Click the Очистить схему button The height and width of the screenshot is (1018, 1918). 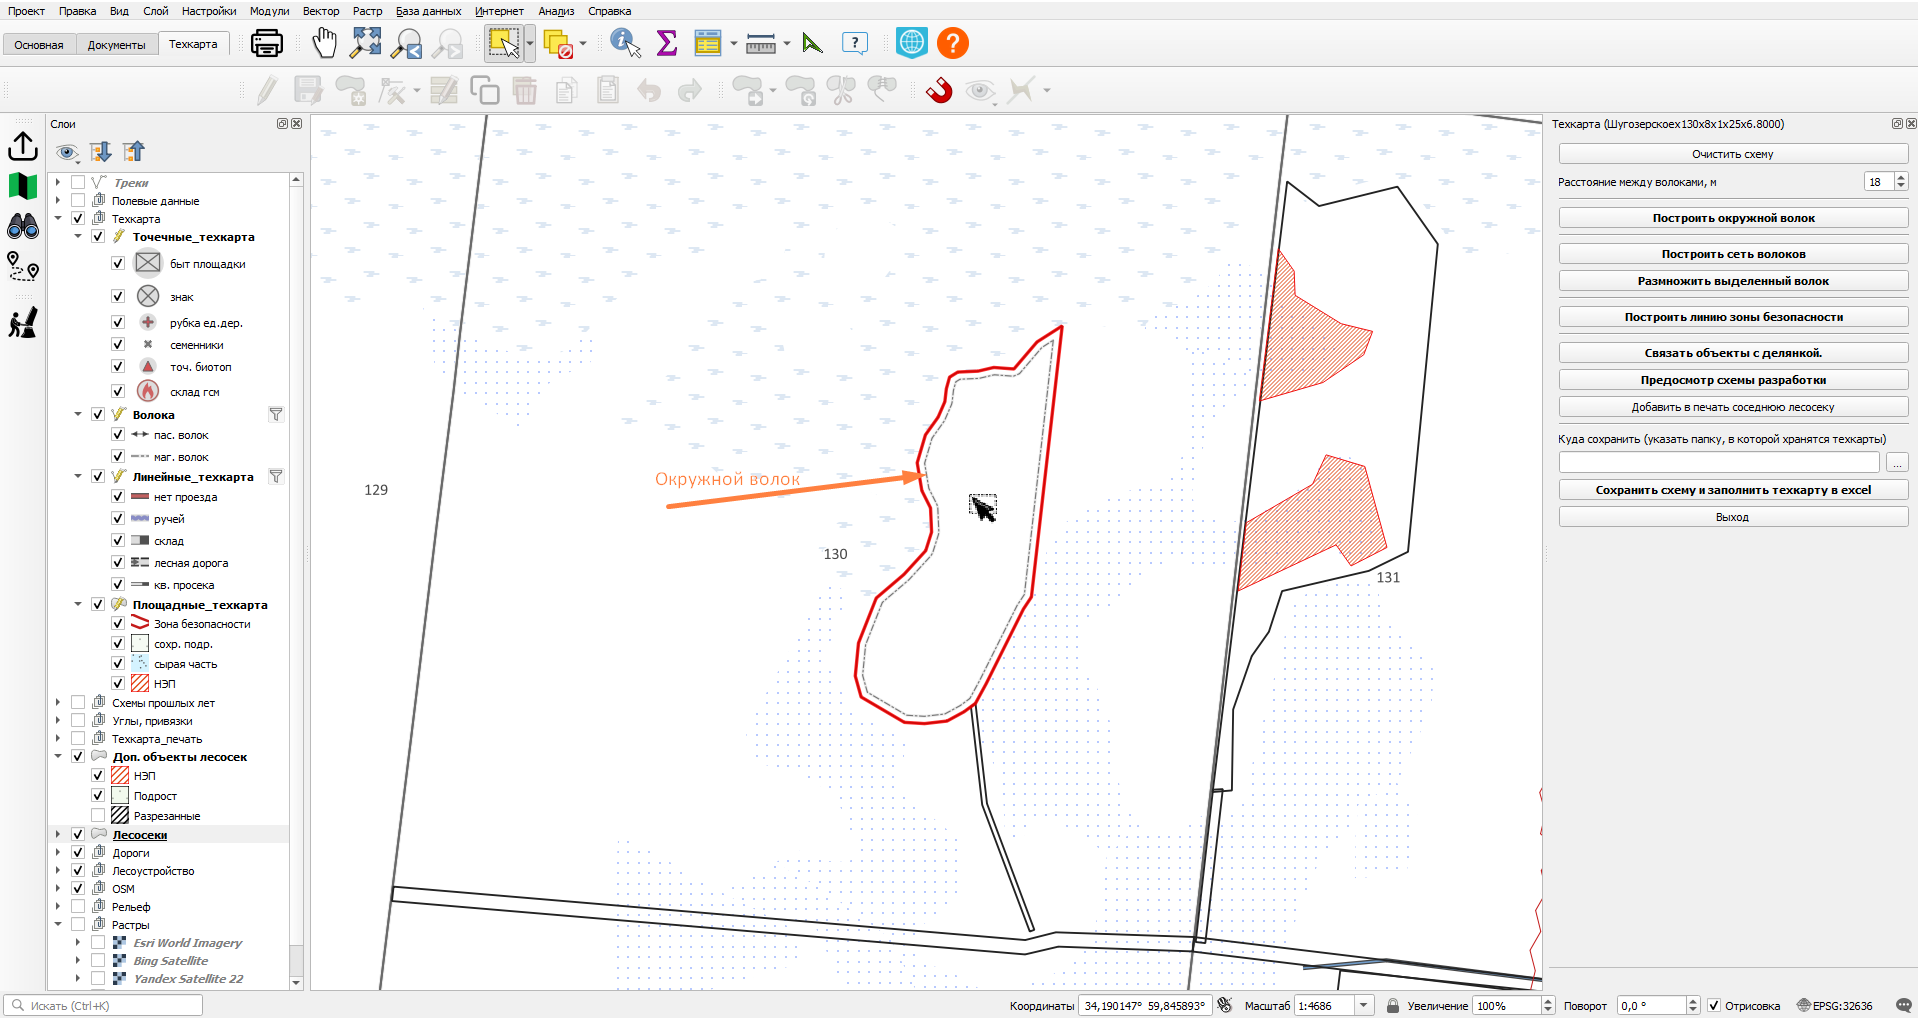[x=1733, y=154]
